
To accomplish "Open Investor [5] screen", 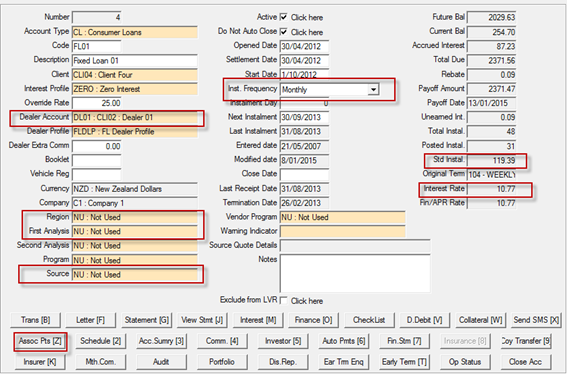I will [283, 341].
